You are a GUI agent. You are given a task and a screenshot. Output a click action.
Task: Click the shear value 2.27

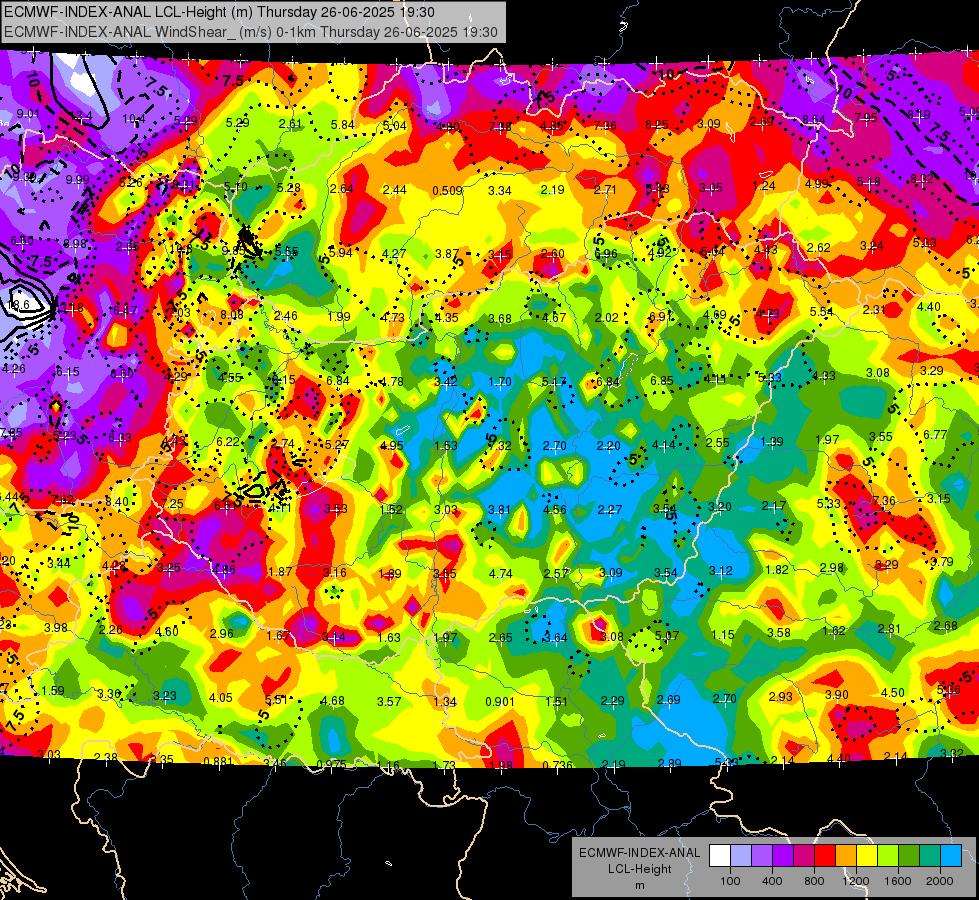tap(609, 510)
